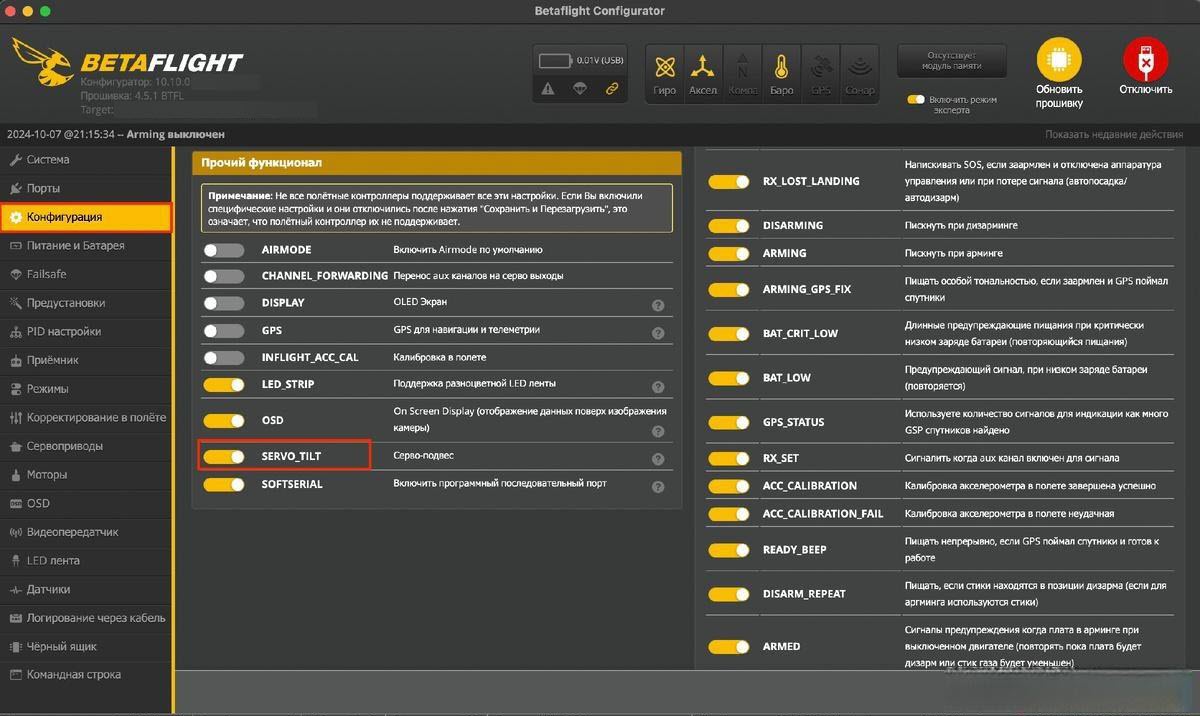This screenshot has height=716, width=1200.
Task: Switch off the ARMED beeper toggle
Action: pyautogui.click(x=729, y=647)
